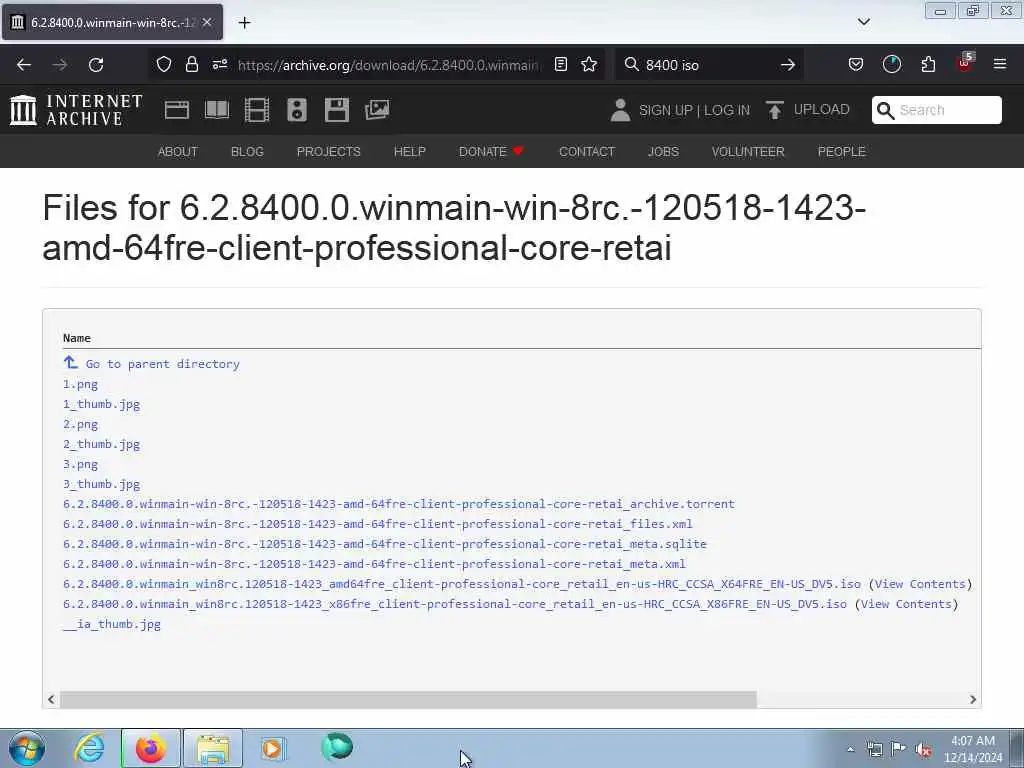The height and width of the screenshot is (768, 1024).
Task: Open the Software floppy disk icon
Action: pyautogui.click(x=337, y=110)
